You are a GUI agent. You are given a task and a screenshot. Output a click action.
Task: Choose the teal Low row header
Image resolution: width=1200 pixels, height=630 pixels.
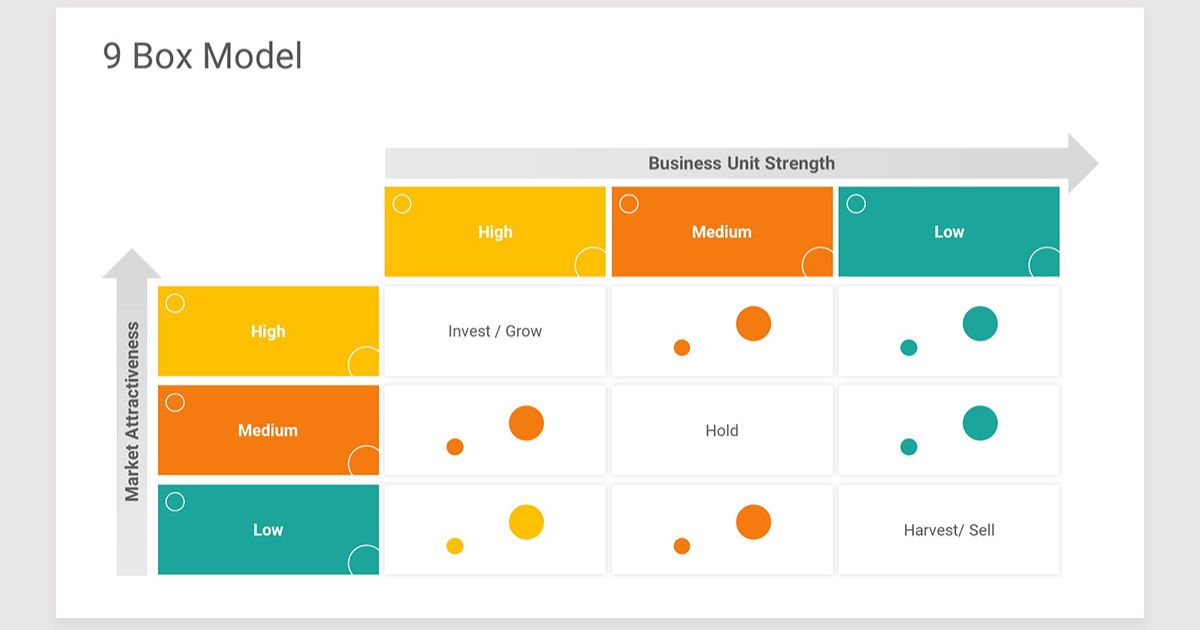click(268, 530)
